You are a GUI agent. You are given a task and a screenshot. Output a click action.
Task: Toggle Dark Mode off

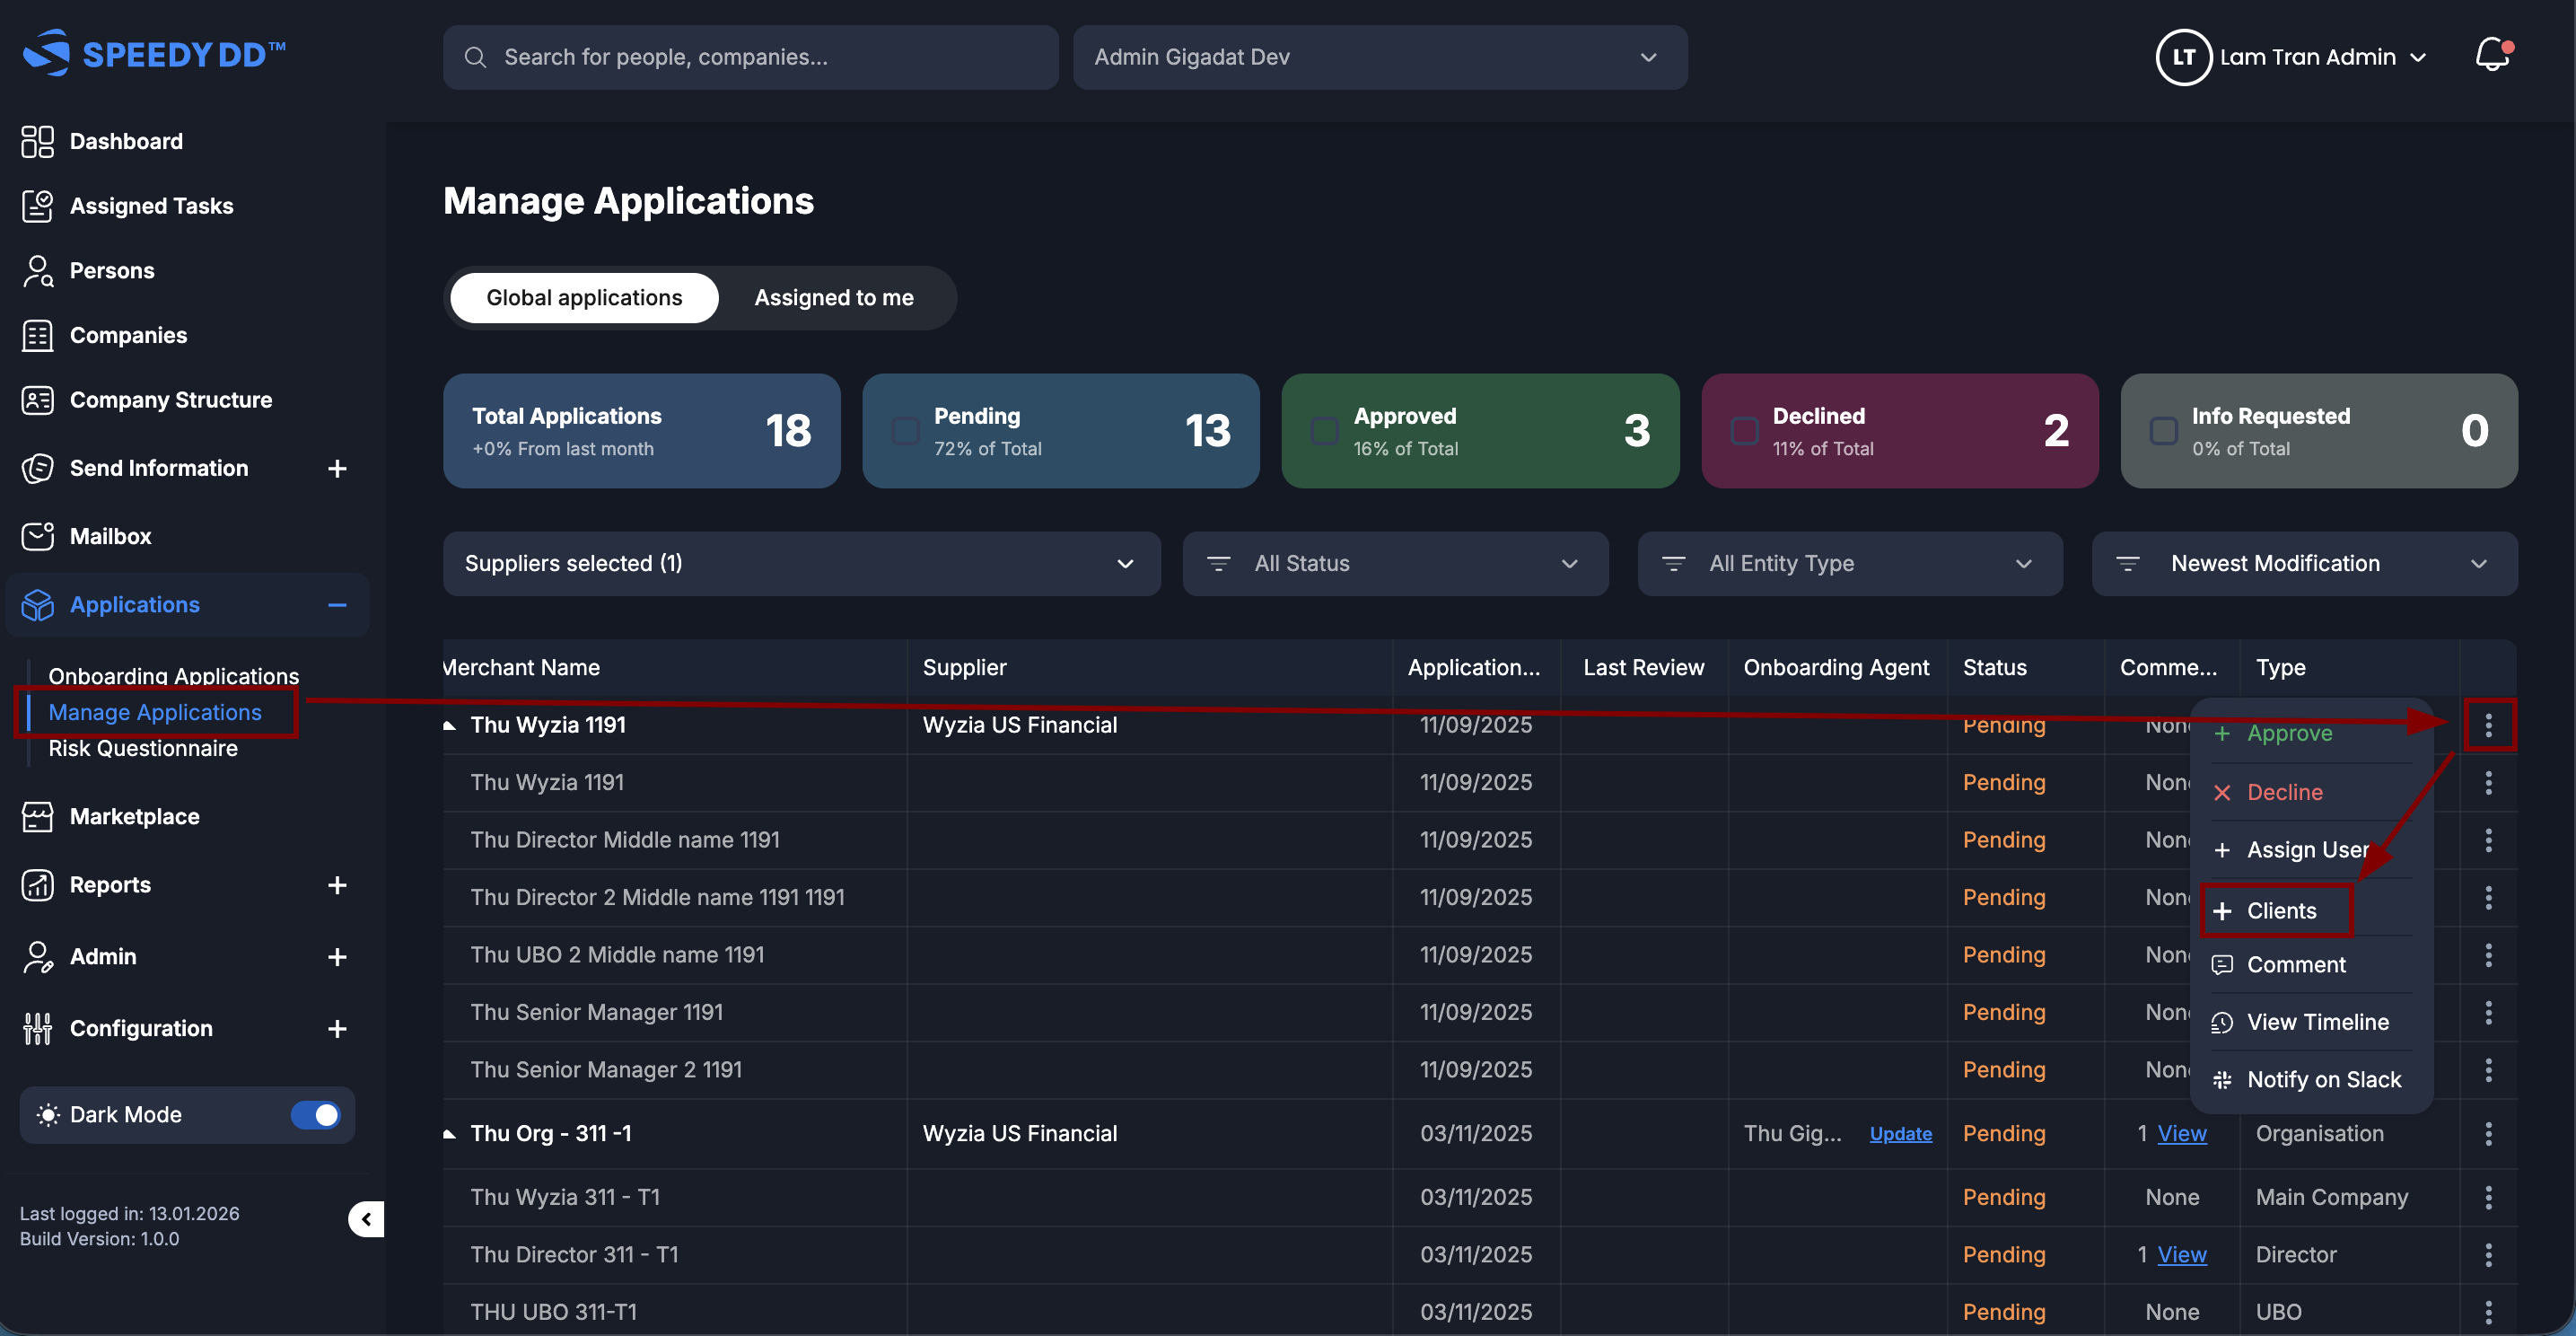(x=315, y=1114)
